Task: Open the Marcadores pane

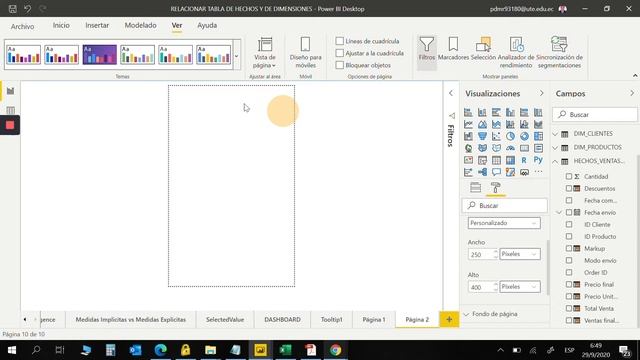Action: click(x=453, y=49)
